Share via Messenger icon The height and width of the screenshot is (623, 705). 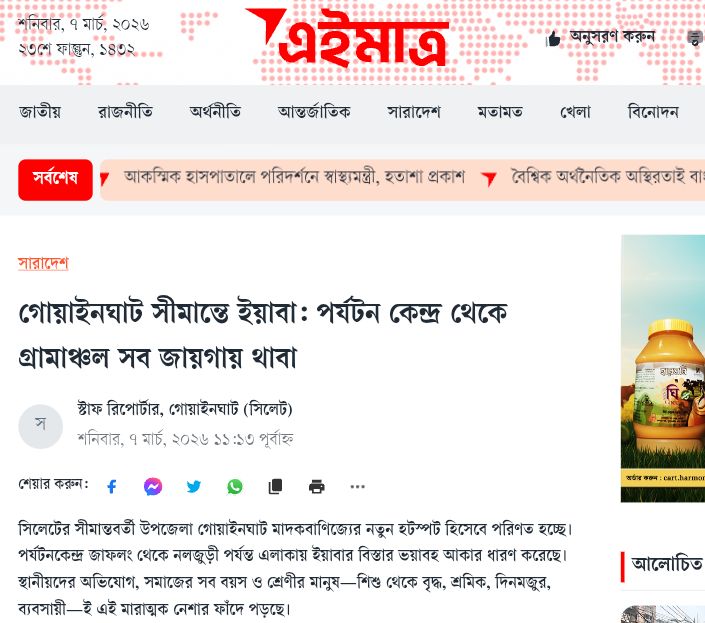point(153,486)
